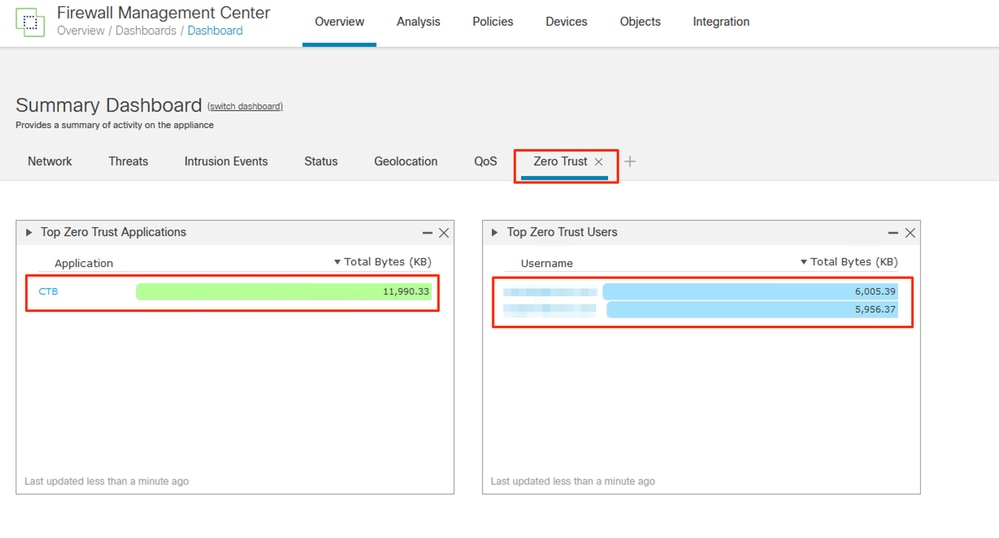Sort users by Total Bytes (KB) column
Screen dimensions: 999x538
pyautogui.click(x=849, y=262)
